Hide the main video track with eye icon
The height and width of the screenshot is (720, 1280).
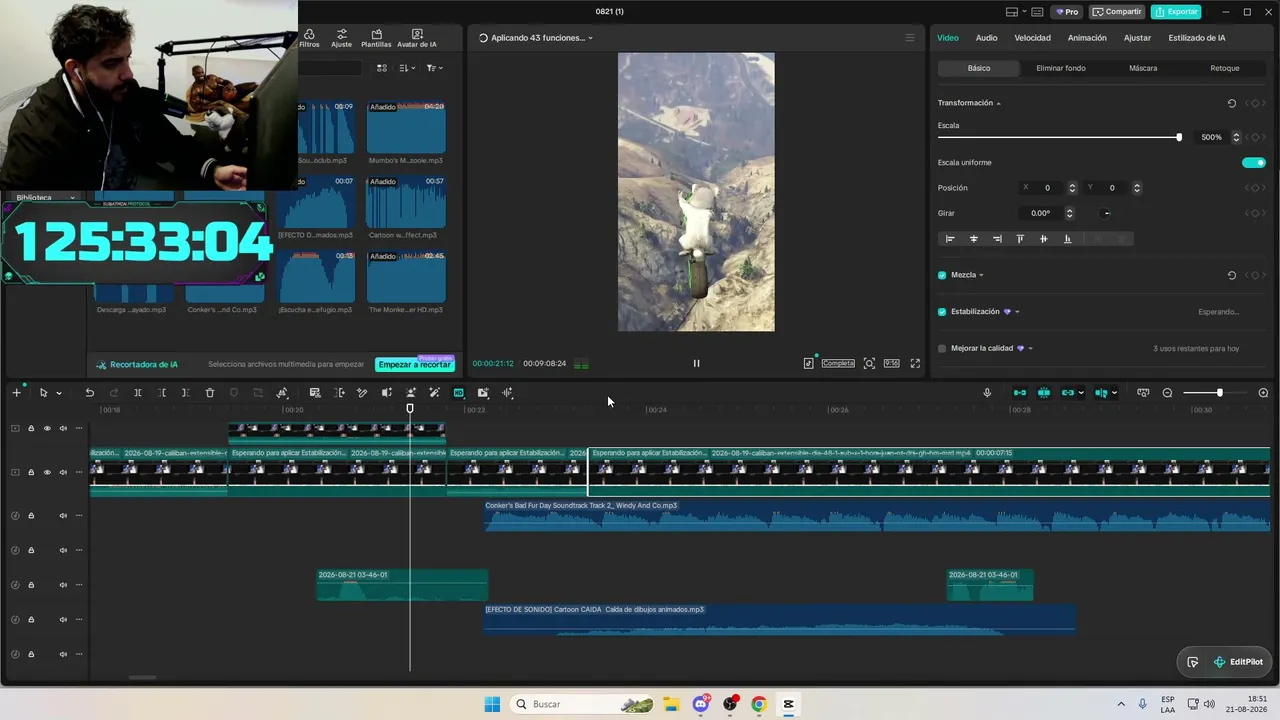pyautogui.click(x=47, y=472)
